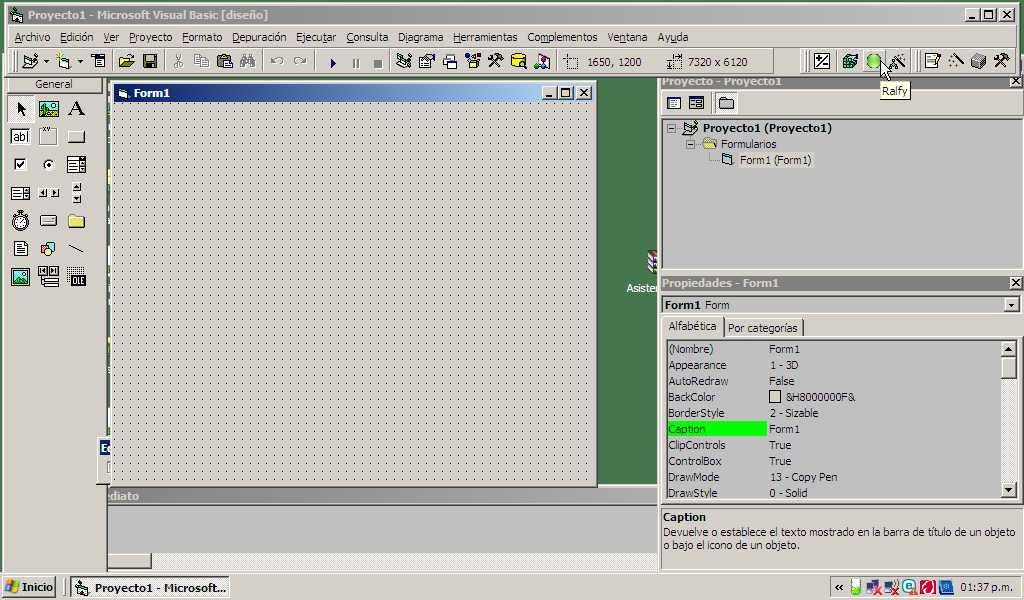Click the Data View Window toolbar icon
This screenshot has width=1024, height=600.
519,62
